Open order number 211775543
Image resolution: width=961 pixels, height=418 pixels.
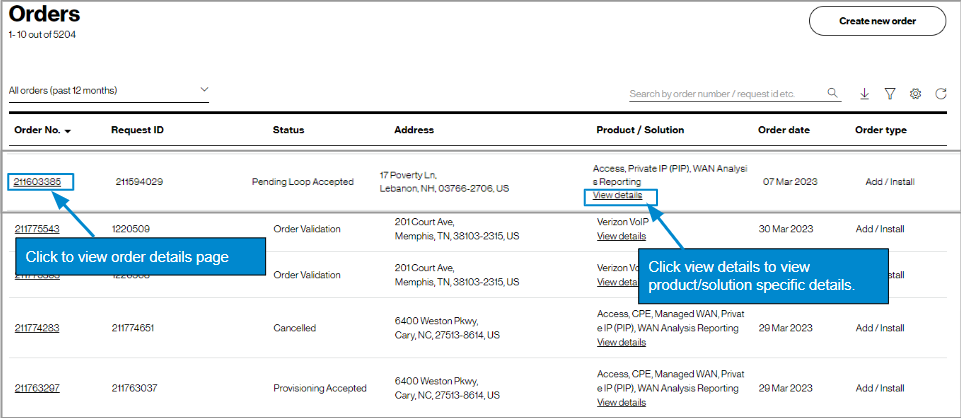coord(37,229)
